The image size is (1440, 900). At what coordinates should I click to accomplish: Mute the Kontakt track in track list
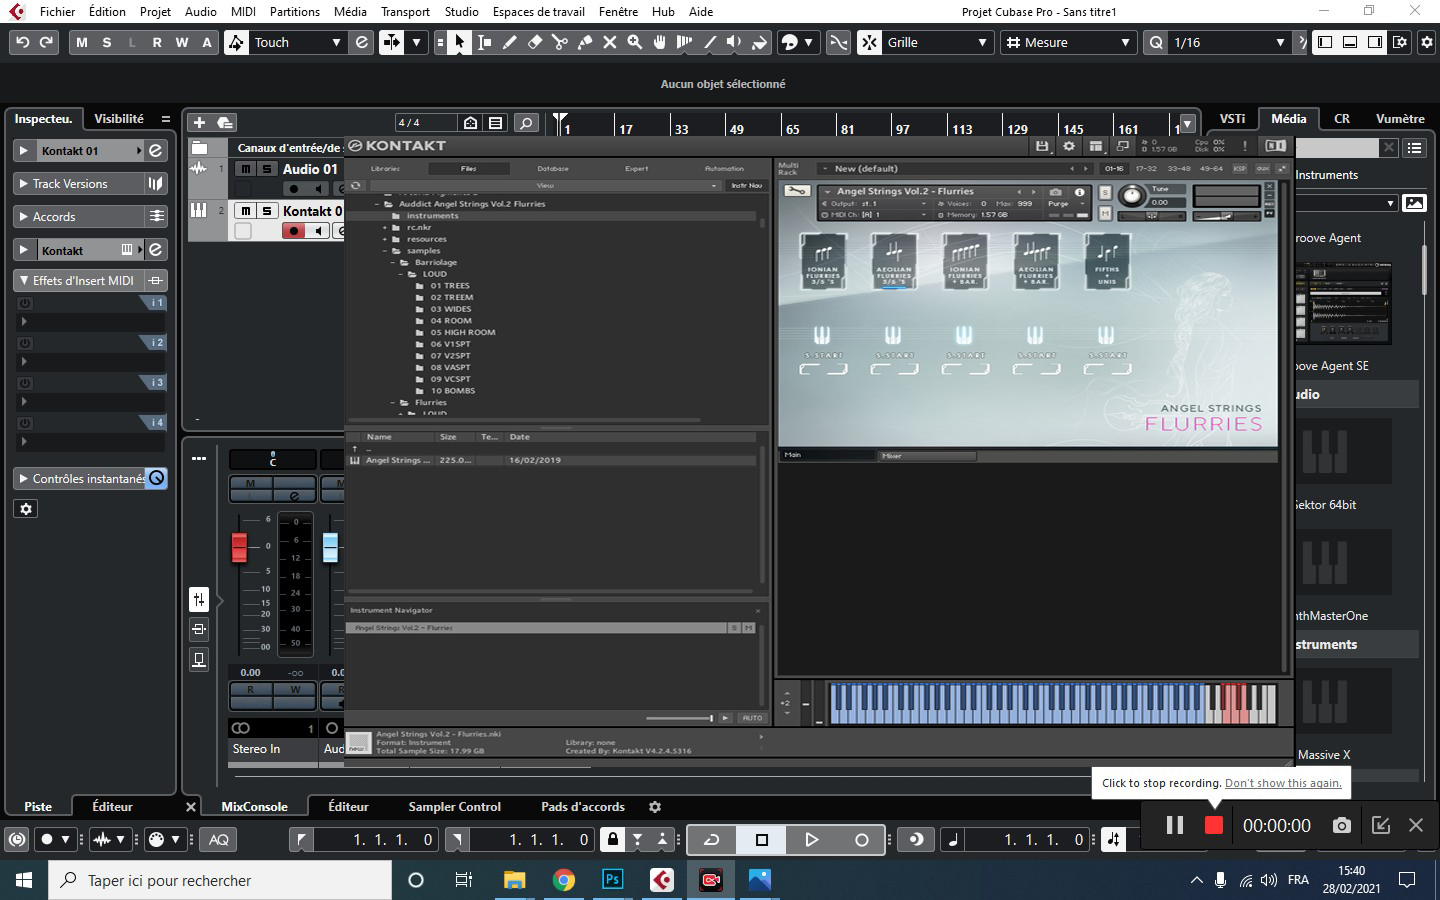pos(246,211)
